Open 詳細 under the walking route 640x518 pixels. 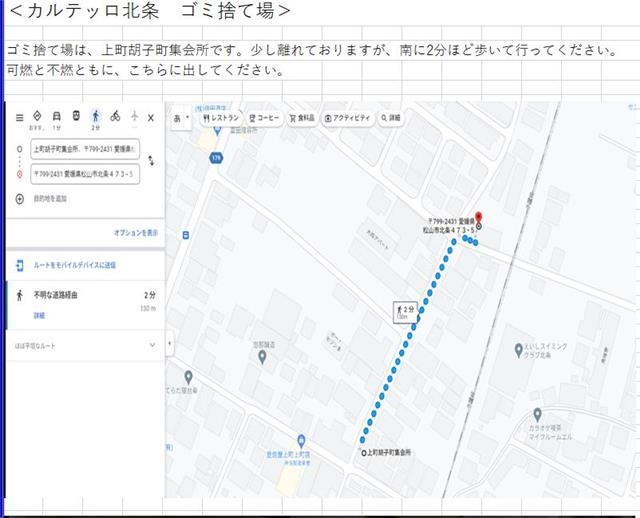(x=39, y=315)
